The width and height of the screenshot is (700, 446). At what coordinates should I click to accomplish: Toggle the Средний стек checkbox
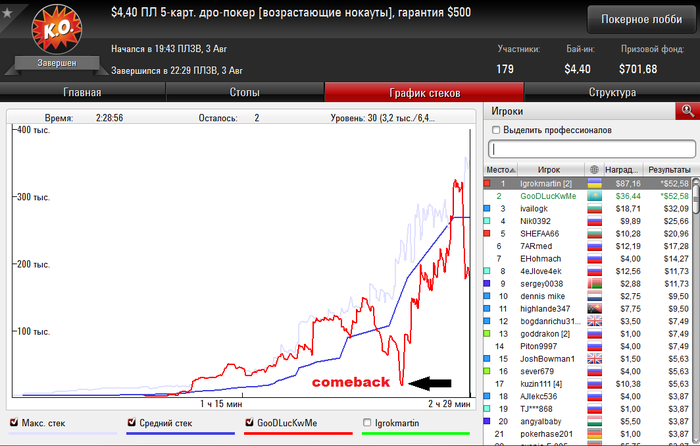point(131,422)
